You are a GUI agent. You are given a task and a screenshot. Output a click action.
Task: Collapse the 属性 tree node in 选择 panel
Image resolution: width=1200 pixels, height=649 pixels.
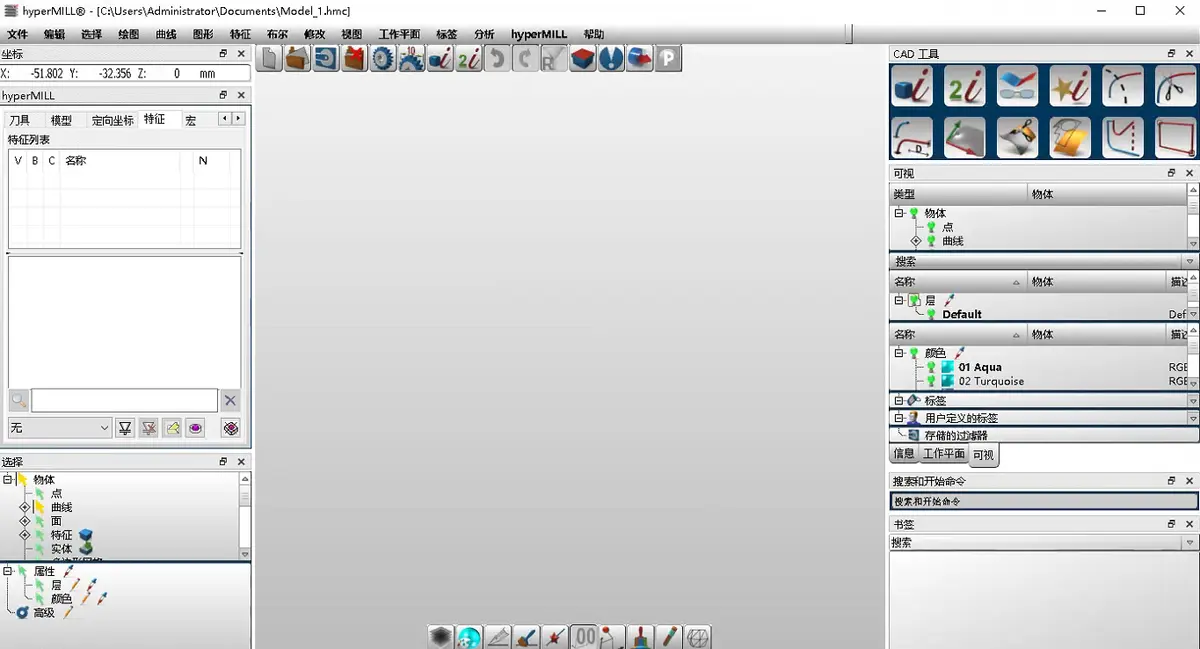7,571
